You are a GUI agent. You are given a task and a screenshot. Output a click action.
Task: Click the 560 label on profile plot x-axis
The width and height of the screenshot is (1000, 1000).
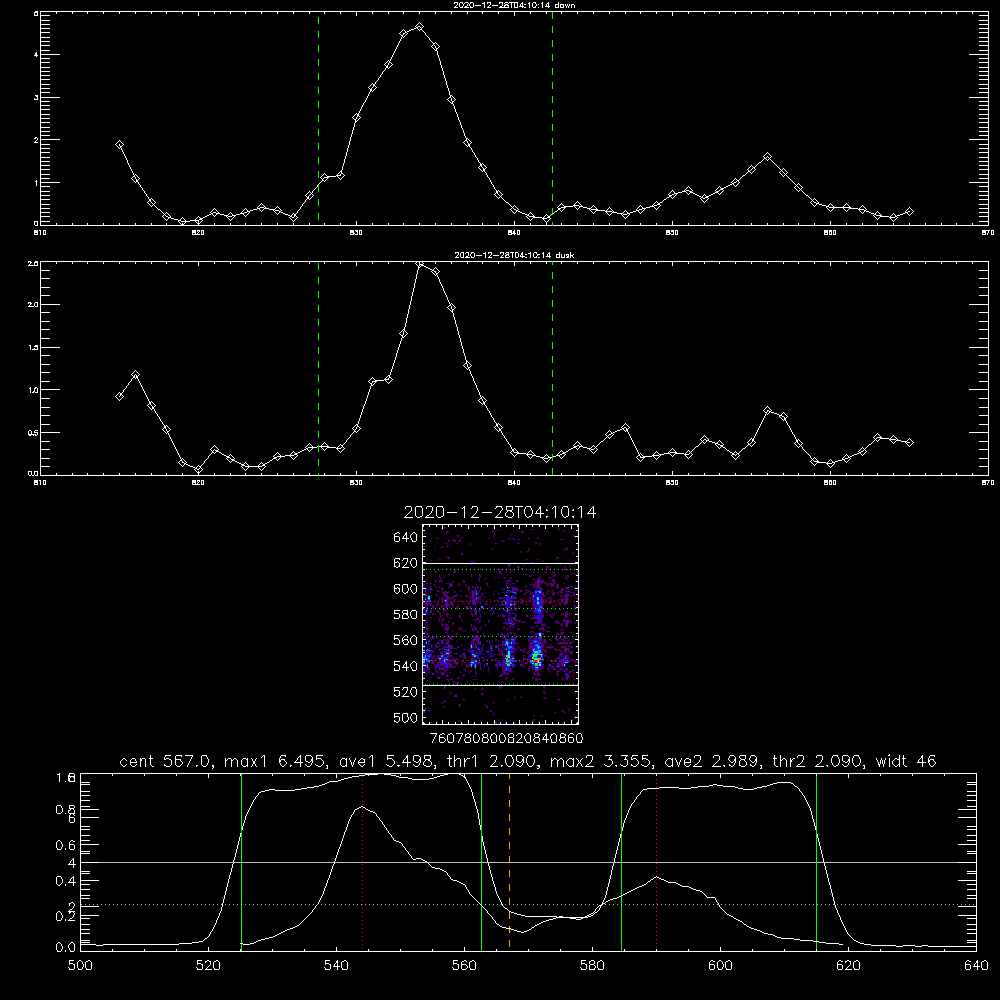(464, 966)
